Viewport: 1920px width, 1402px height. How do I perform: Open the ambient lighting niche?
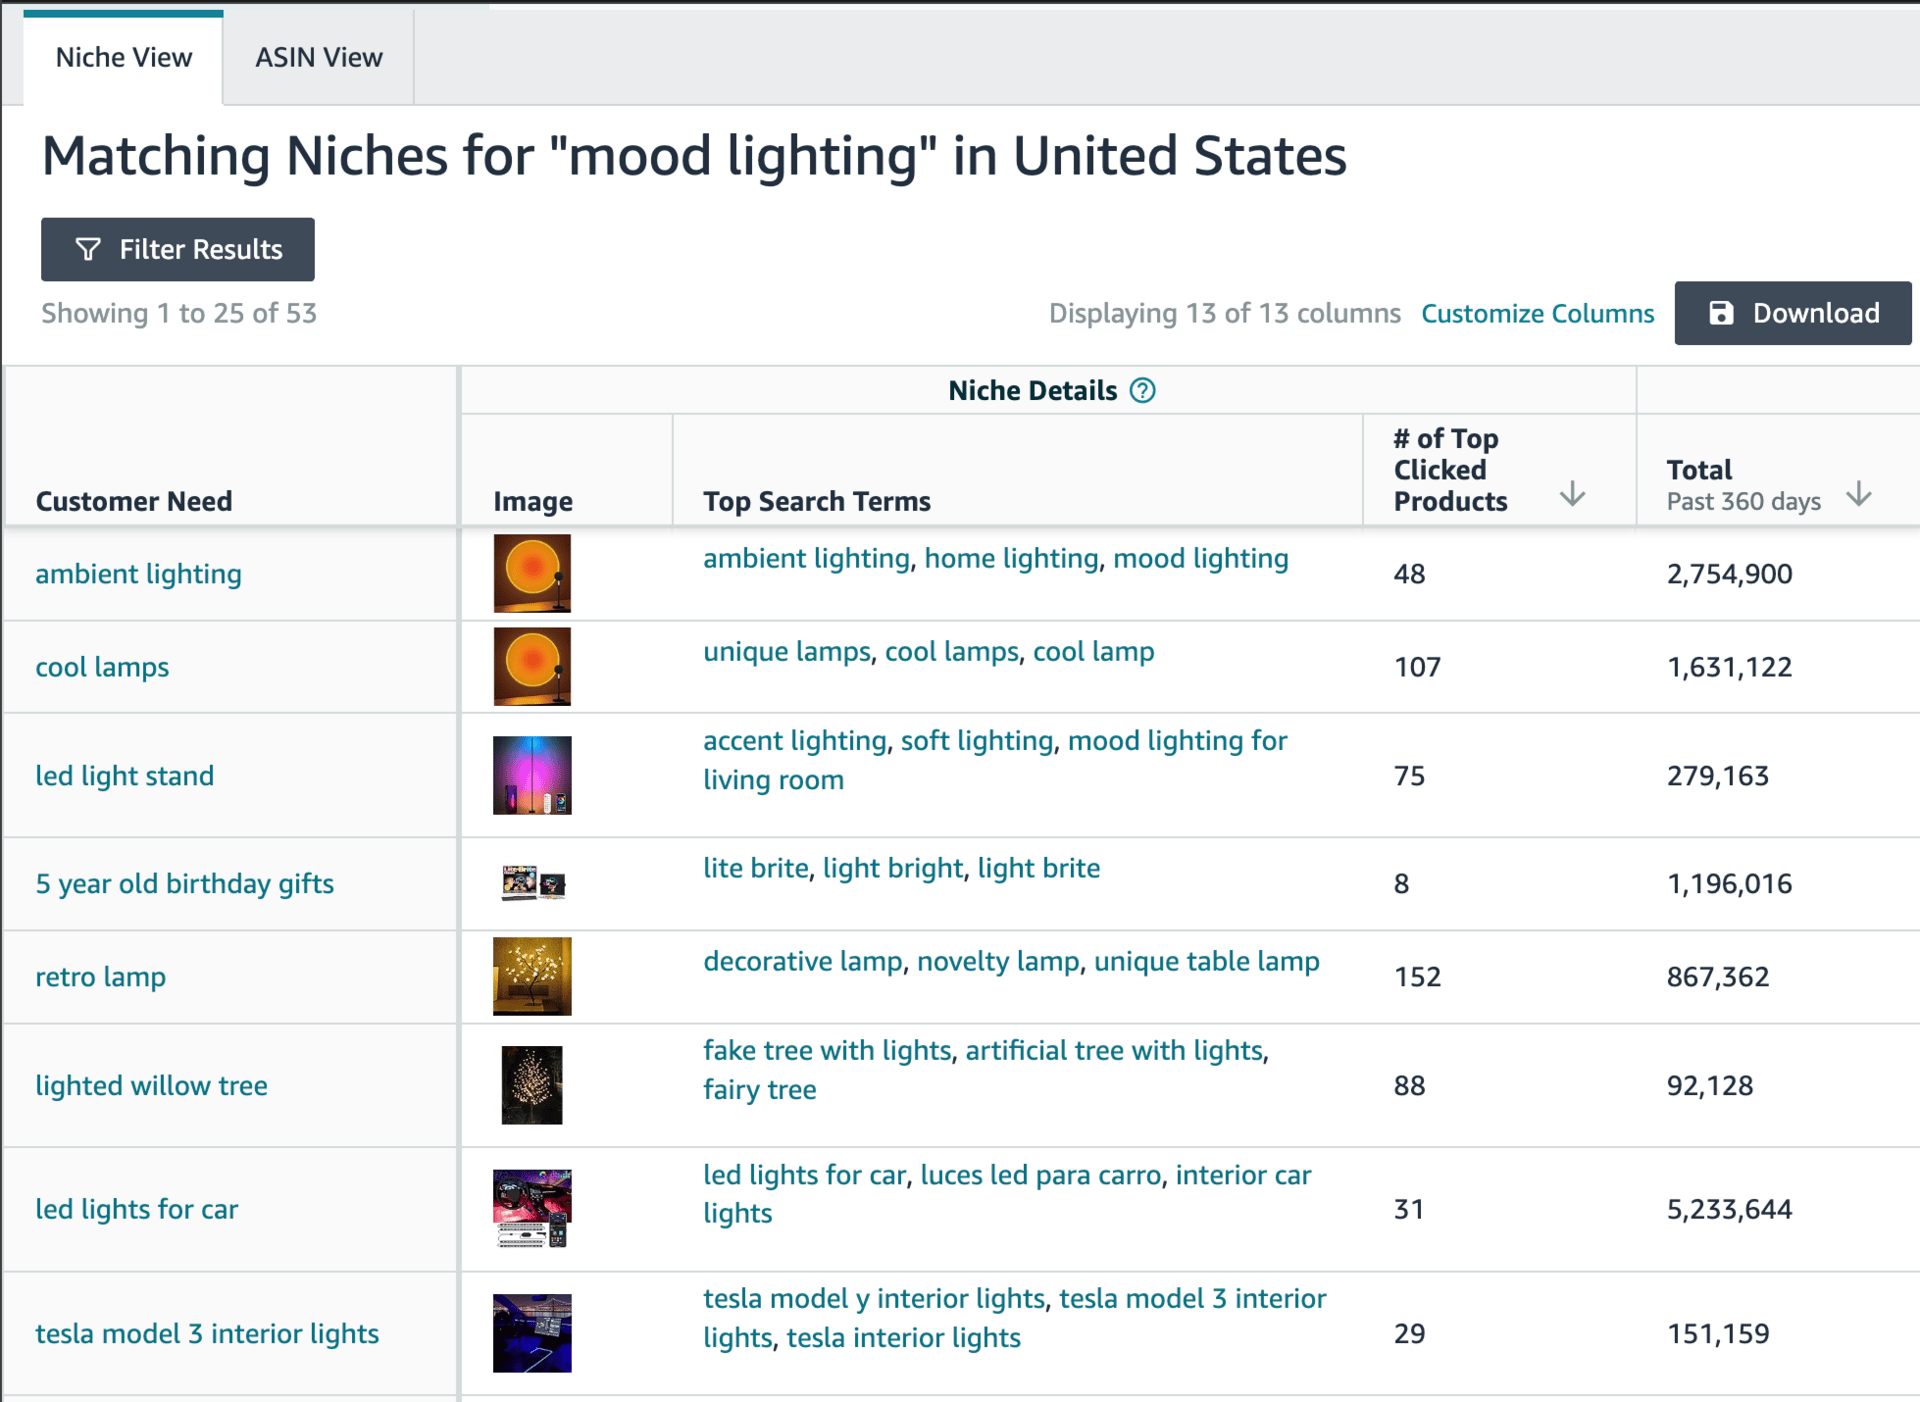click(x=138, y=574)
